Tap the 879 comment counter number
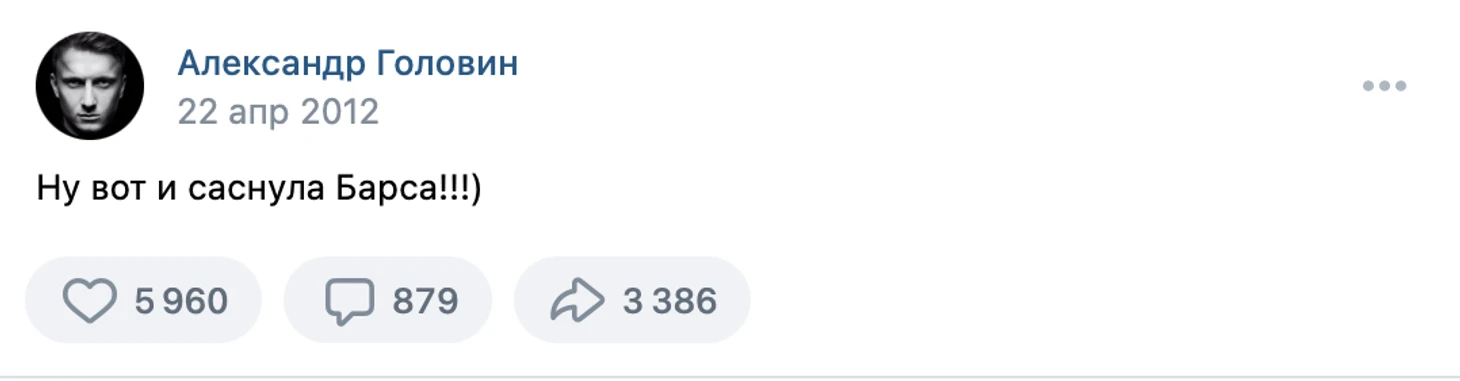This screenshot has width=1460, height=381. tap(425, 301)
